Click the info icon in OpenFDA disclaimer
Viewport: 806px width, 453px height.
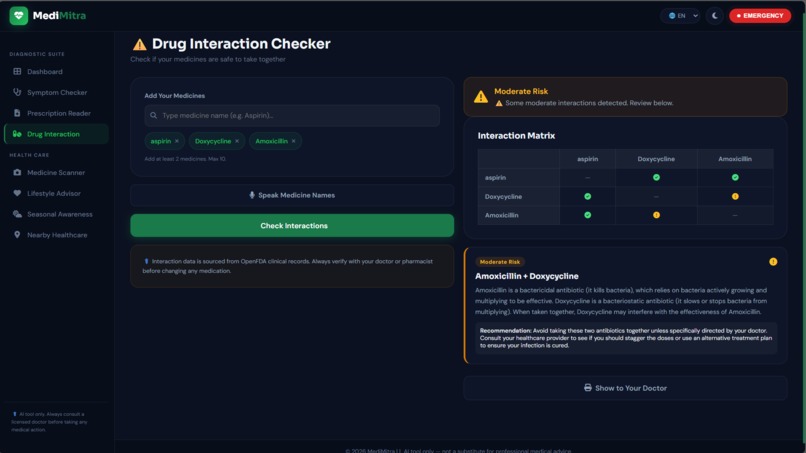pos(146,261)
